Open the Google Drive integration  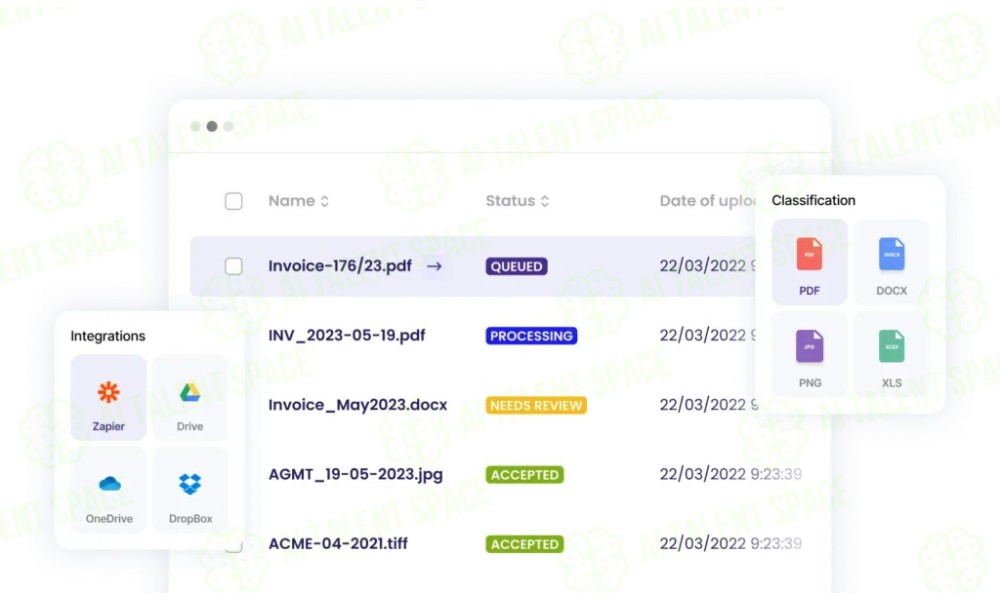click(x=190, y=397)
